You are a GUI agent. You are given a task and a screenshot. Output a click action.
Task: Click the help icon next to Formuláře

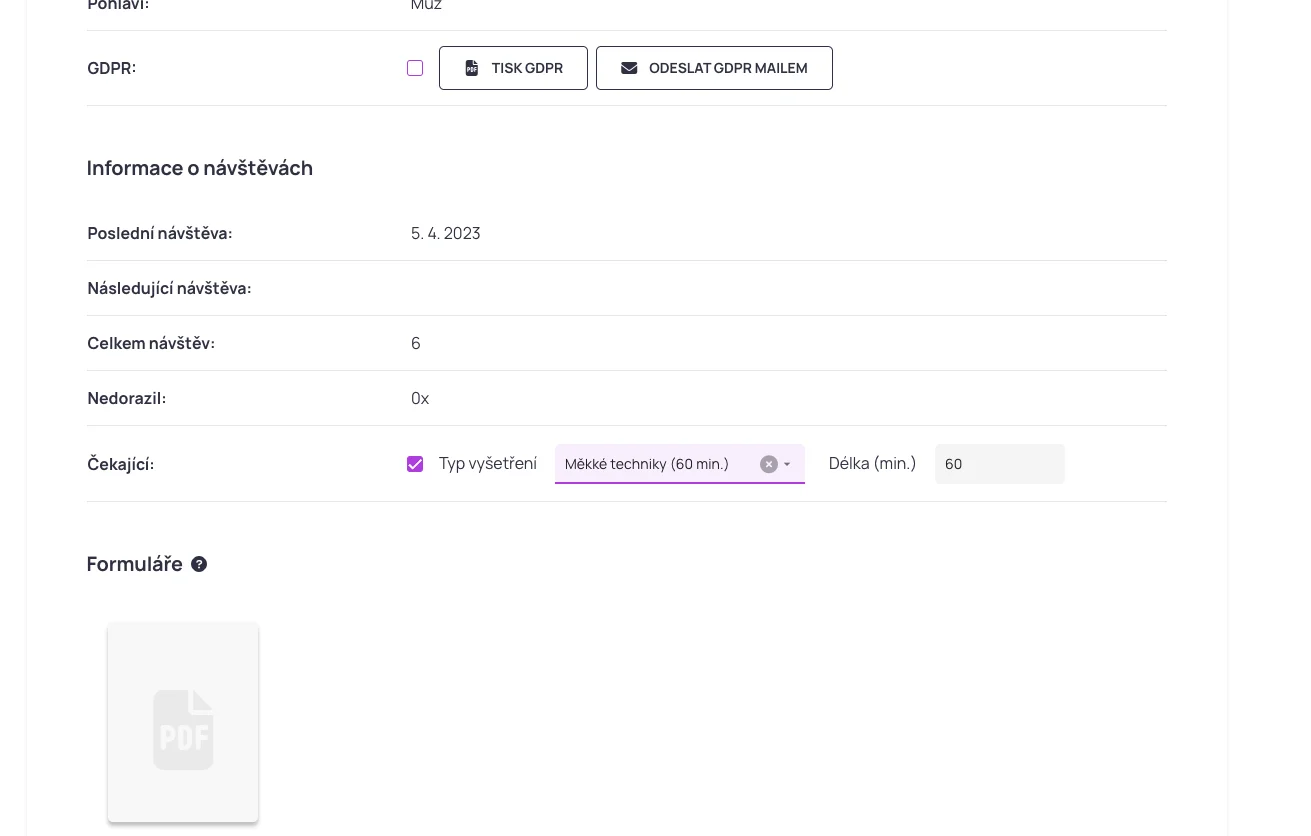pos(199,564)
